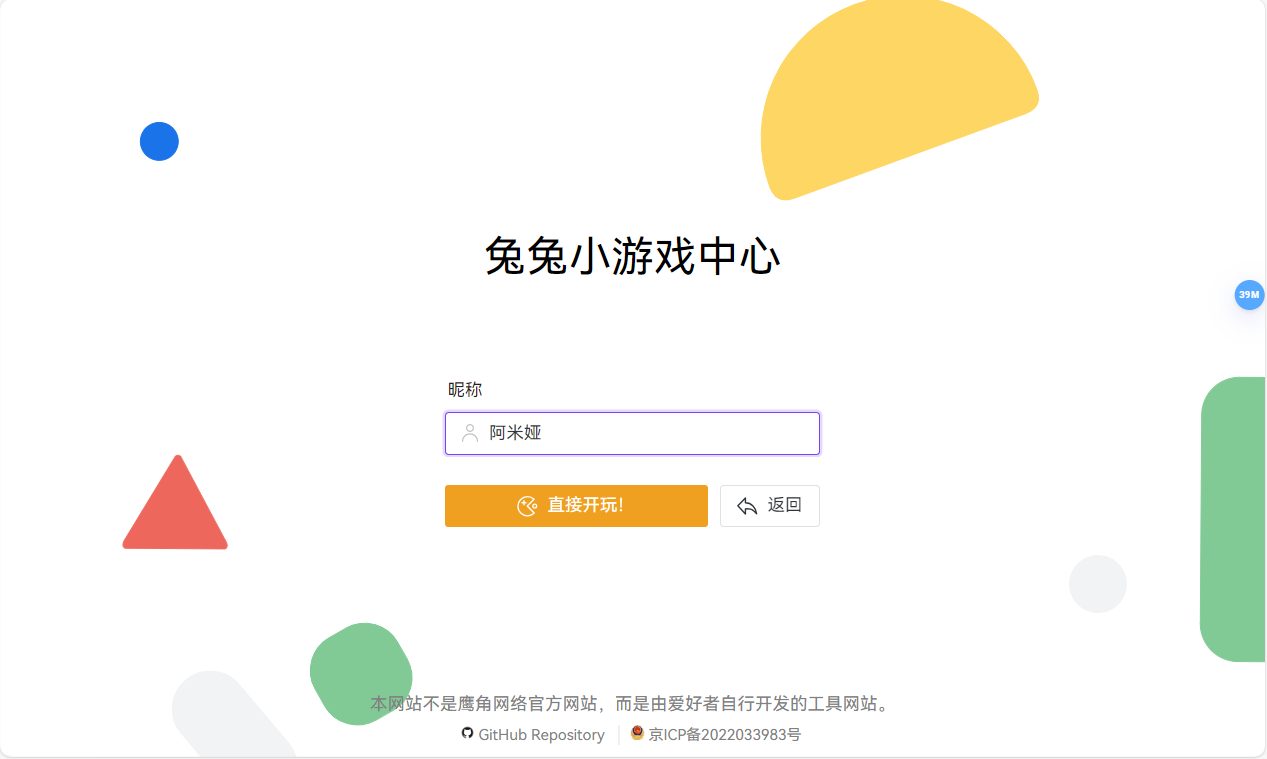Image resolution: width=1267 pixels, height=759 pixels.
Task: Start playing with the 直接开玩! button
Action: 576,506
